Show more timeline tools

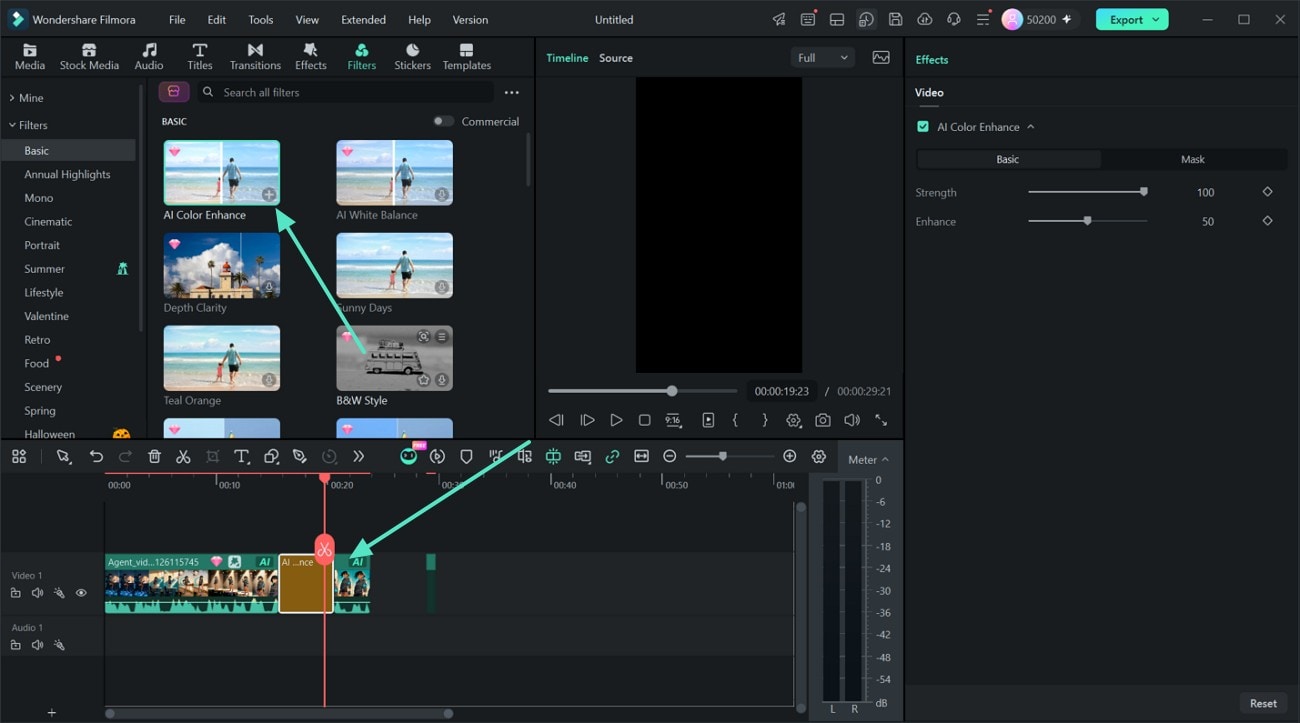point(359,456)
